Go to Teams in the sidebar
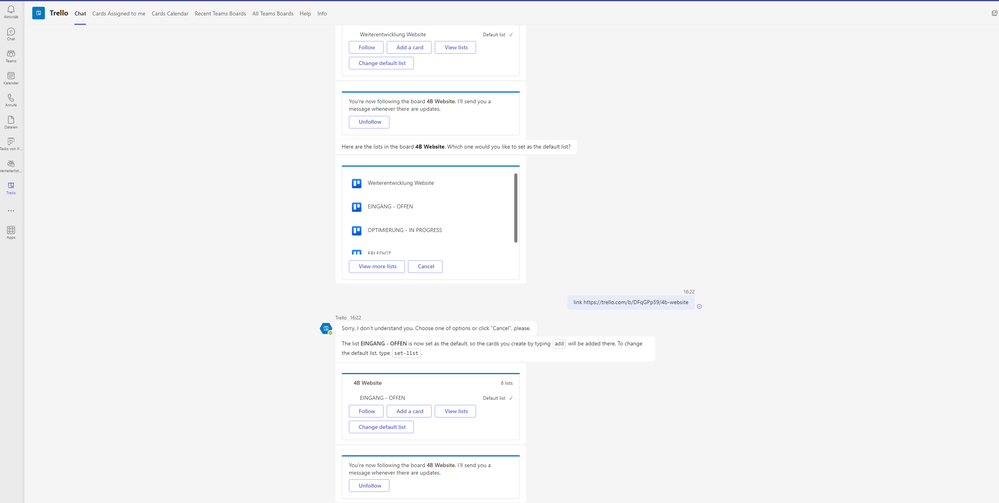Image resolution: width=999 pixels, height=503 pixels. point(11,56)
